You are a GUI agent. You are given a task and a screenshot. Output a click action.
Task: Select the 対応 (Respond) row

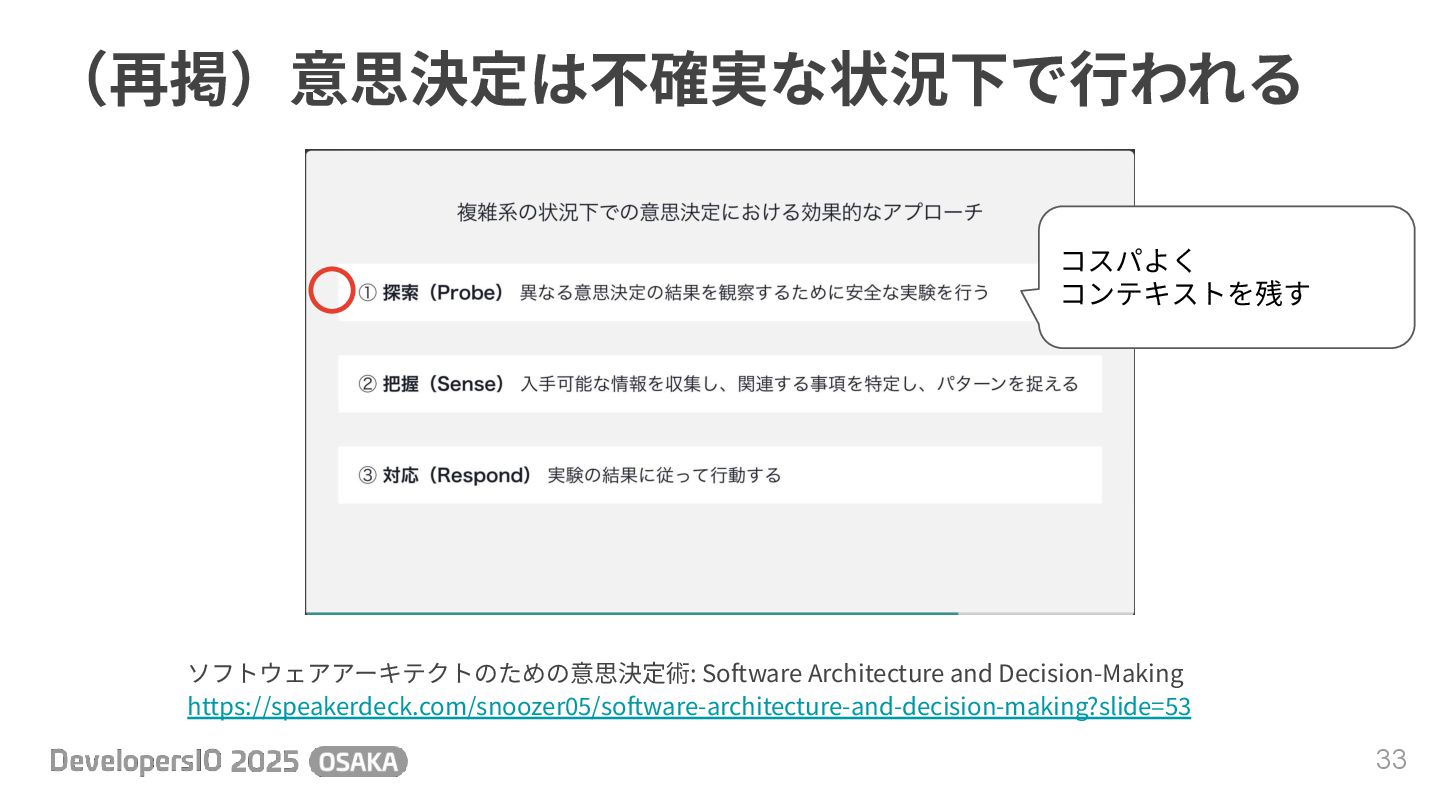click(720, 475)
